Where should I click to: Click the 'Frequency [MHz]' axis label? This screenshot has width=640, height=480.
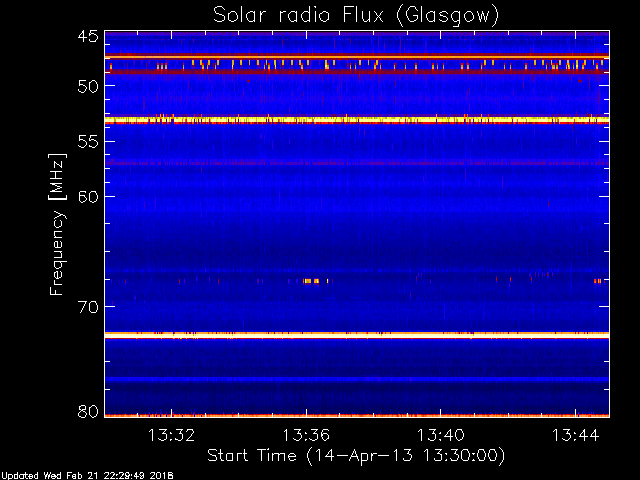tap(57, 224)
